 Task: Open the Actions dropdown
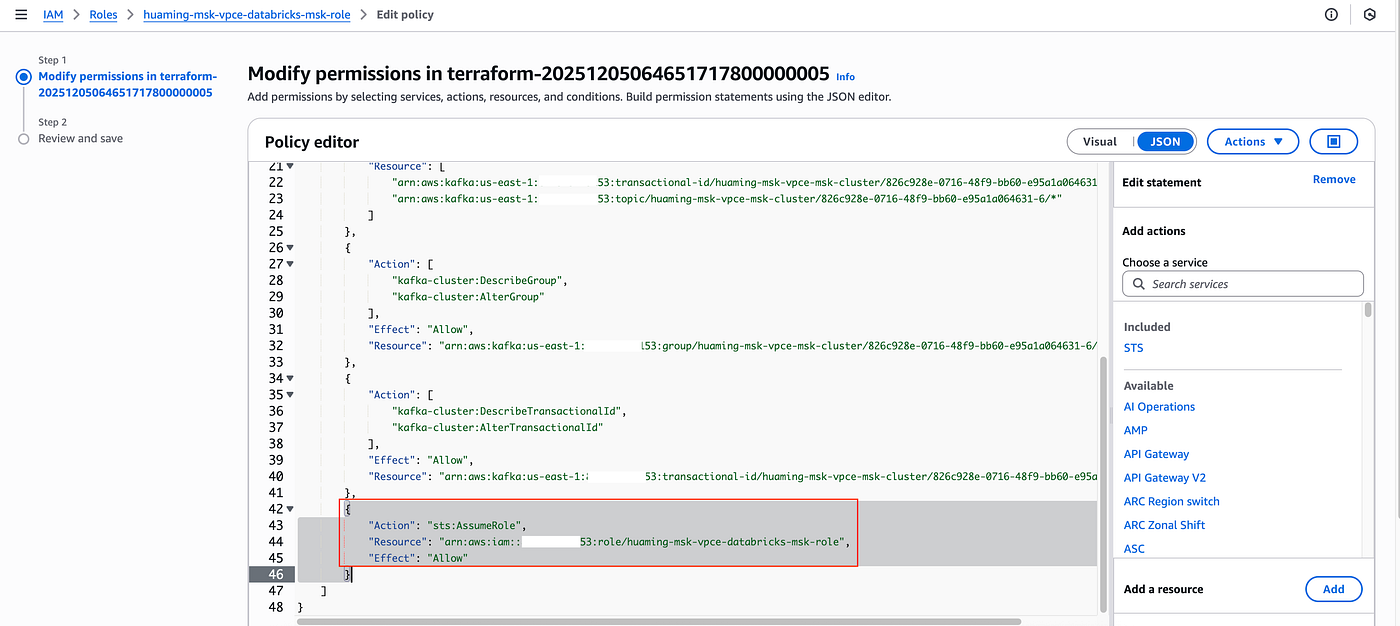(x=1253, y=142)
